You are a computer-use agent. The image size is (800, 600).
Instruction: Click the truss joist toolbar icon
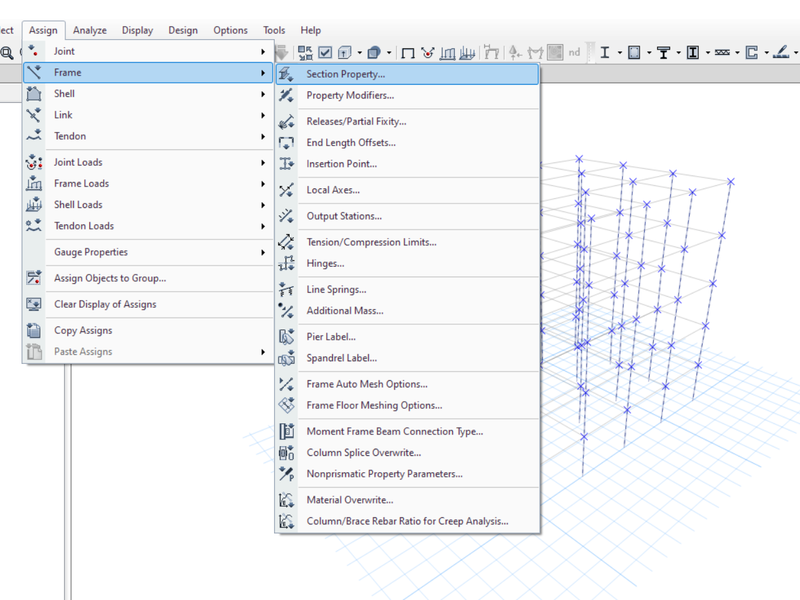[722, 52]
